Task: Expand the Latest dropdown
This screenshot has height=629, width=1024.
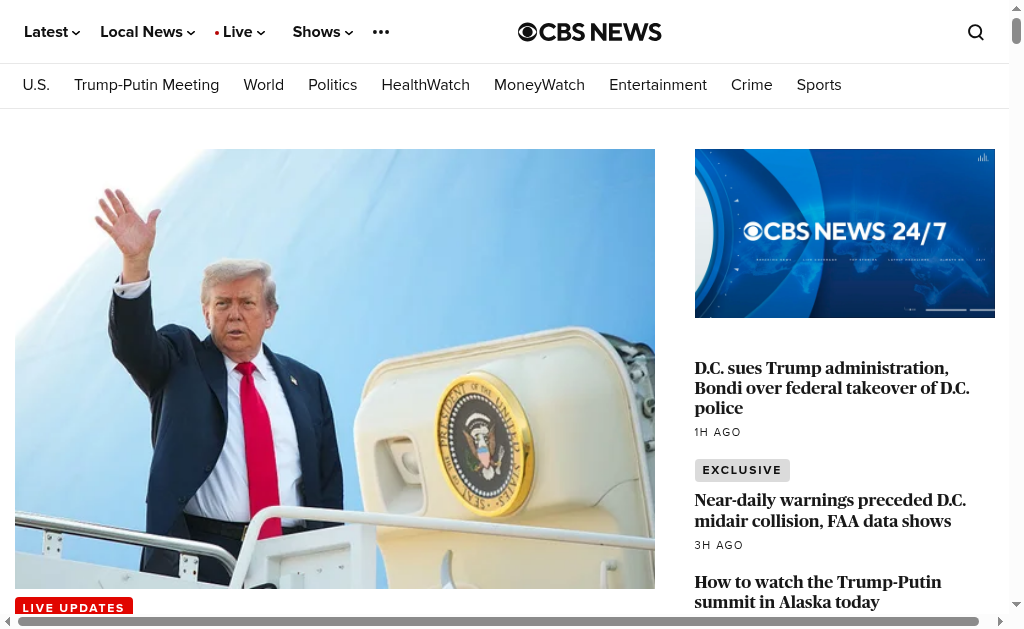Action: [x=52, y=32]
